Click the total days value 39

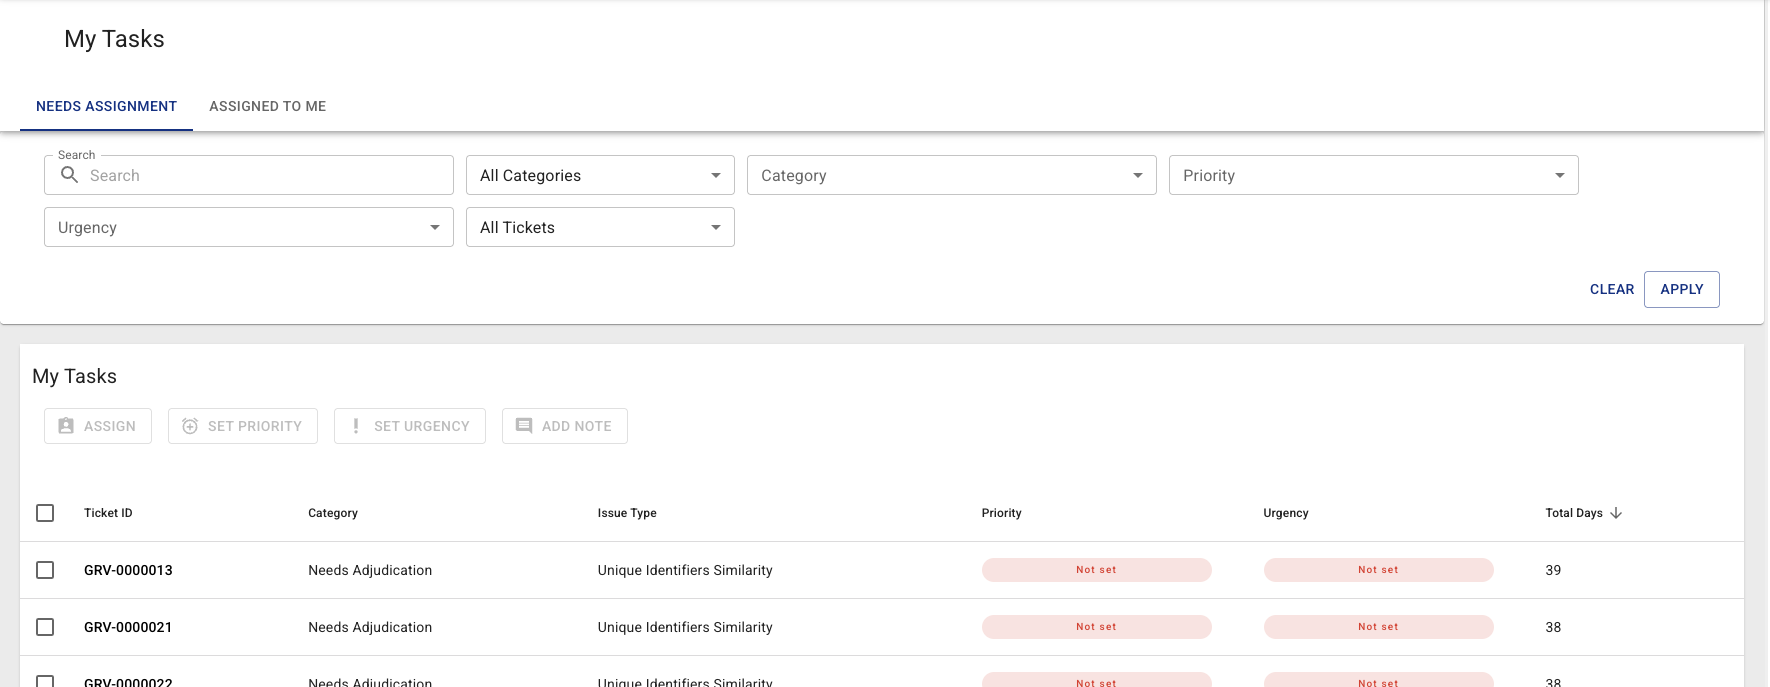pos(1553,570)
